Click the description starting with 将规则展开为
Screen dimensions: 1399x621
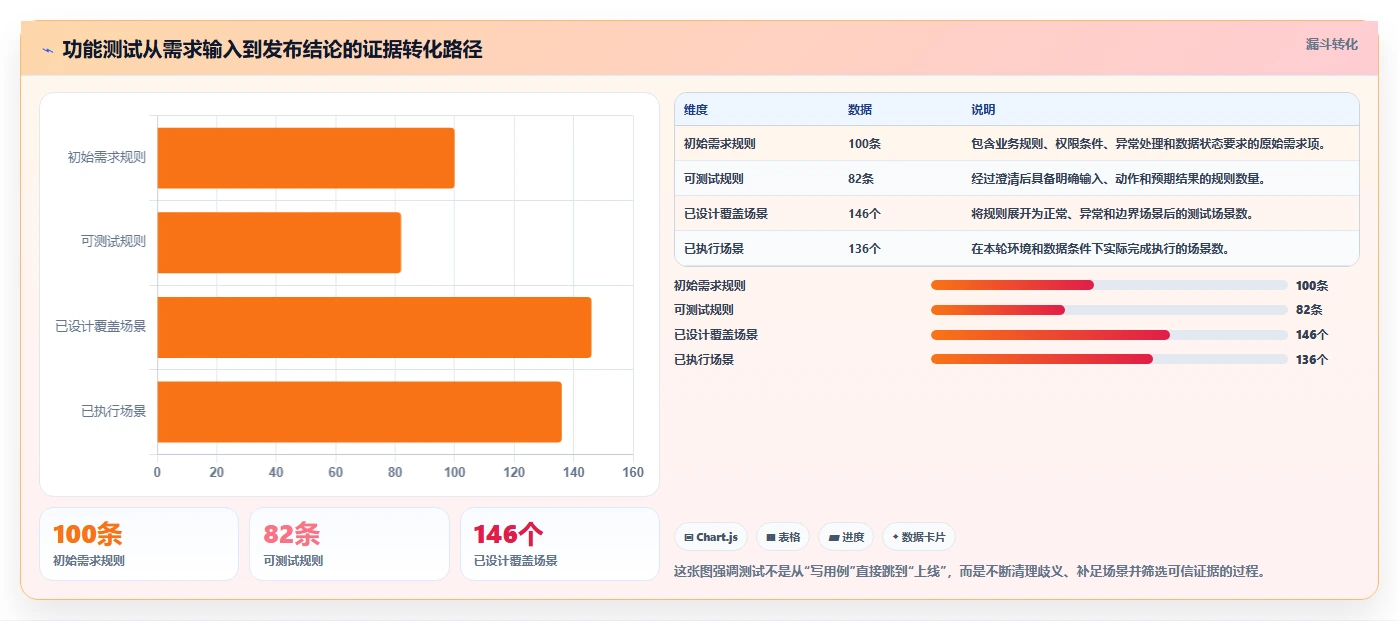click(x=1112, y=214)
